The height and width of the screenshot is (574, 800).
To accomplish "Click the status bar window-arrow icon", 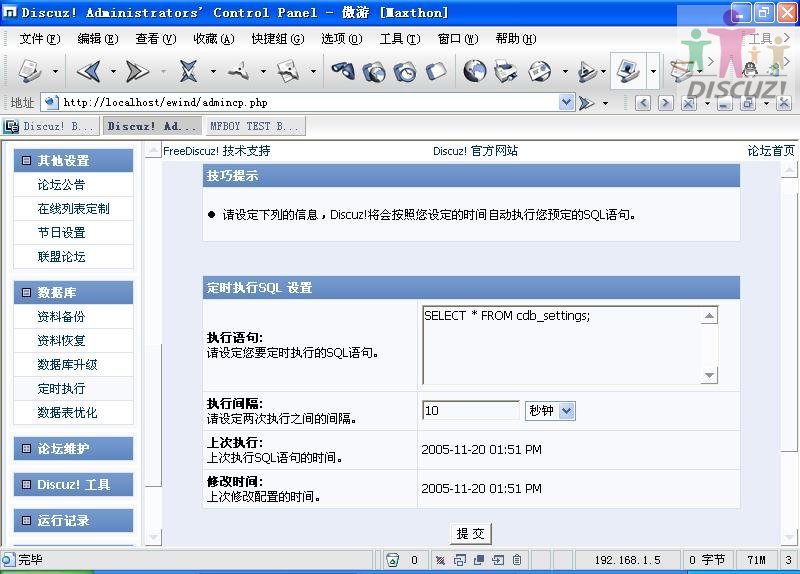I will [x=498, y=560].
